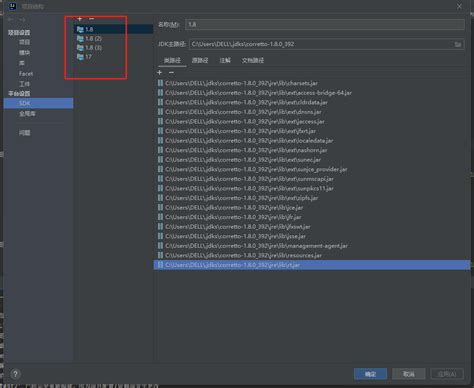Select the jfr.jar classpath entry
Image resolution: width=474 pixels, height=388 pixels.
coord(312,217)
